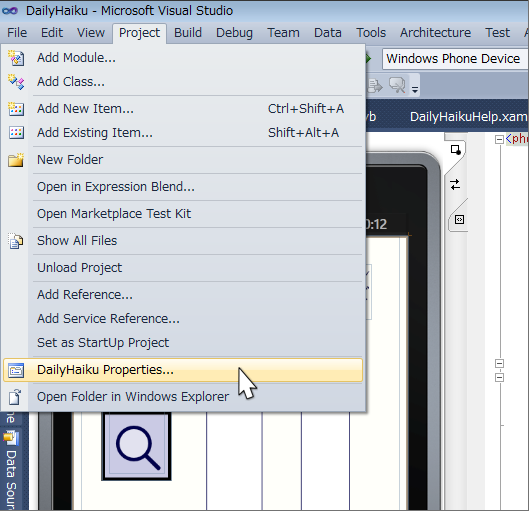The image size is (529, 511).
Task: Open the Test menu
Action: pyautogui.click(x=497, y=33)
